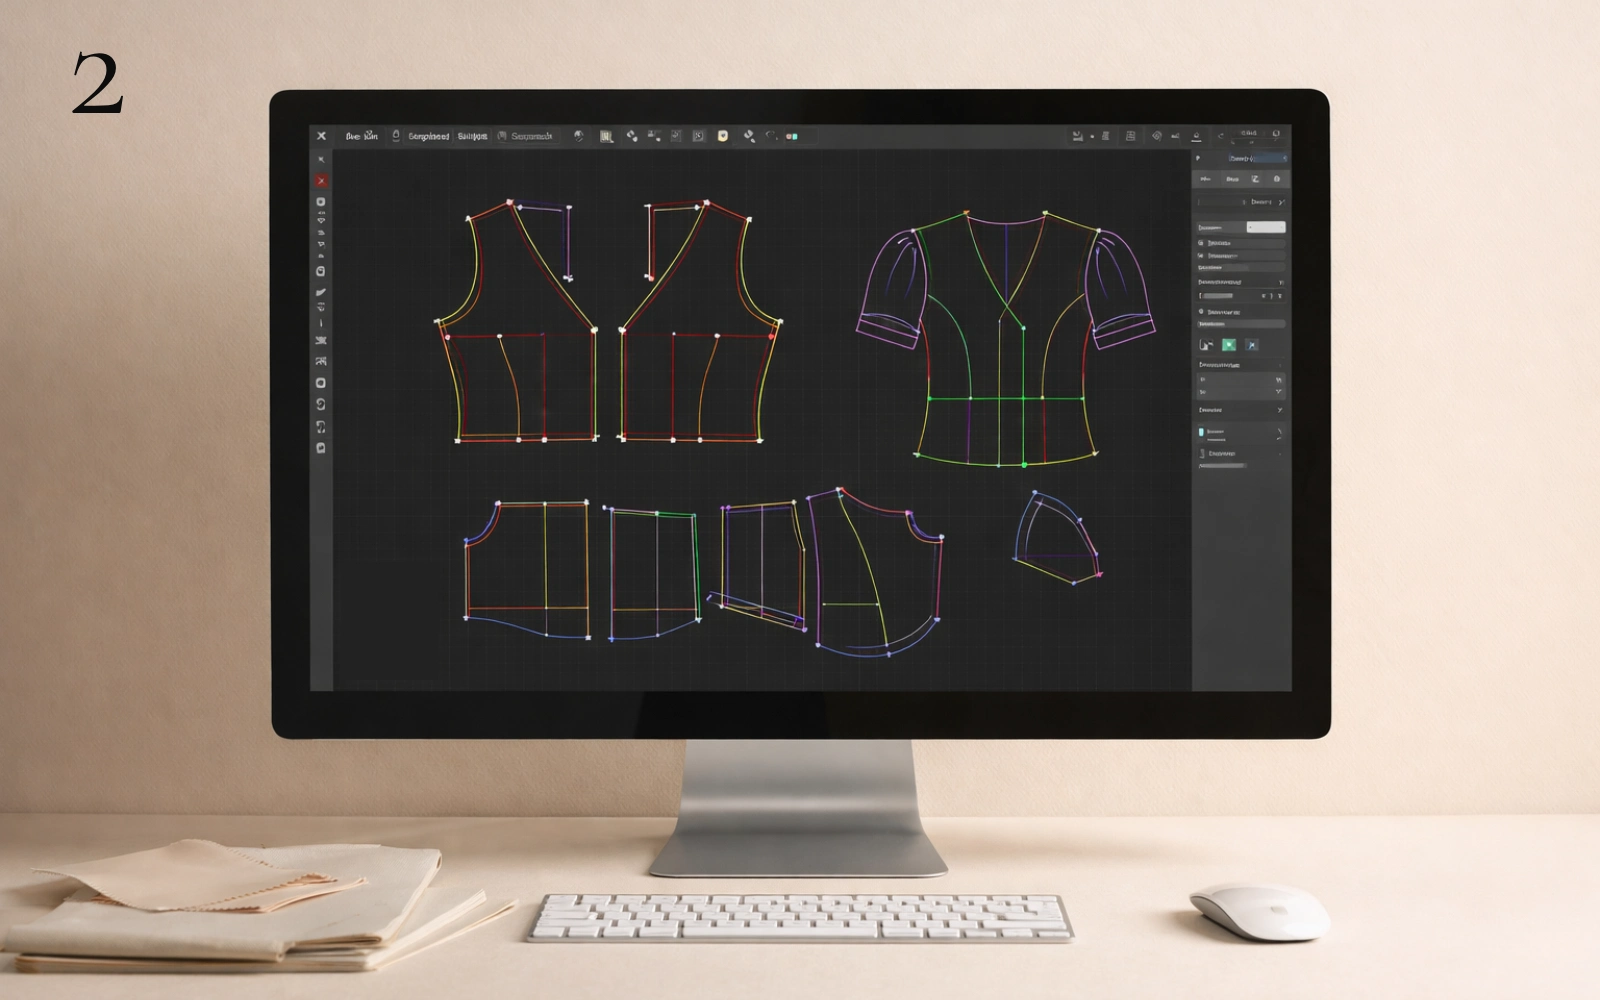Click the first text label in top toolbar
Image resolution: width=1600 pixels, height=1000 pixels.
point(361,136)
